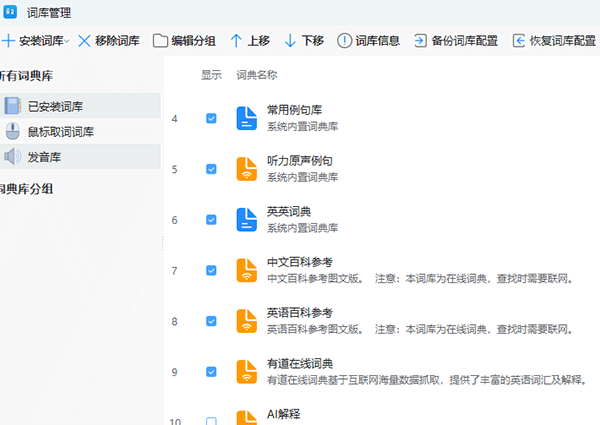
Task: Click the 英英词典 blue document icon
Action: click(x=247, y=220)
